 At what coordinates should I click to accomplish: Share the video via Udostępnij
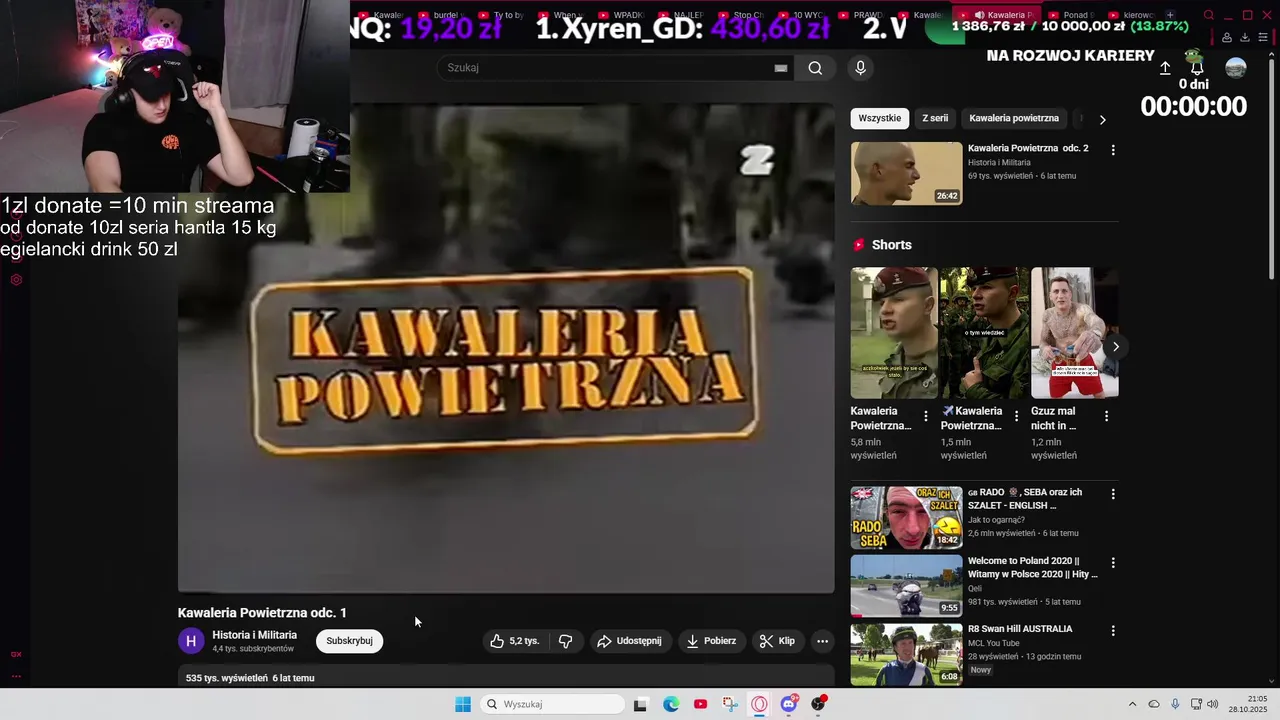tap(630, 641)
